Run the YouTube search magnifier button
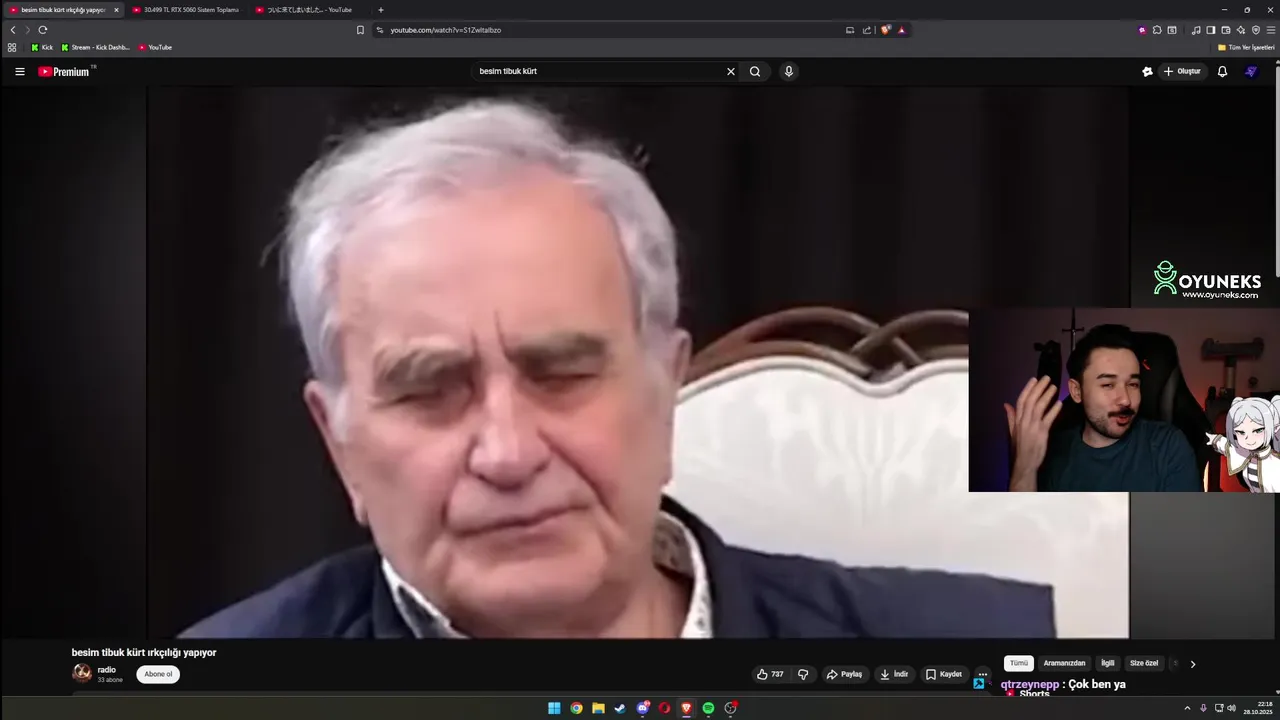 pos(755,72)
